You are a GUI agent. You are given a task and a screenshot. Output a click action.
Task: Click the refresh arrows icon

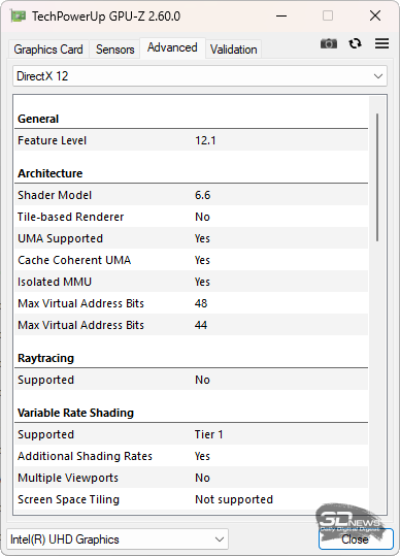pos(355,44)
